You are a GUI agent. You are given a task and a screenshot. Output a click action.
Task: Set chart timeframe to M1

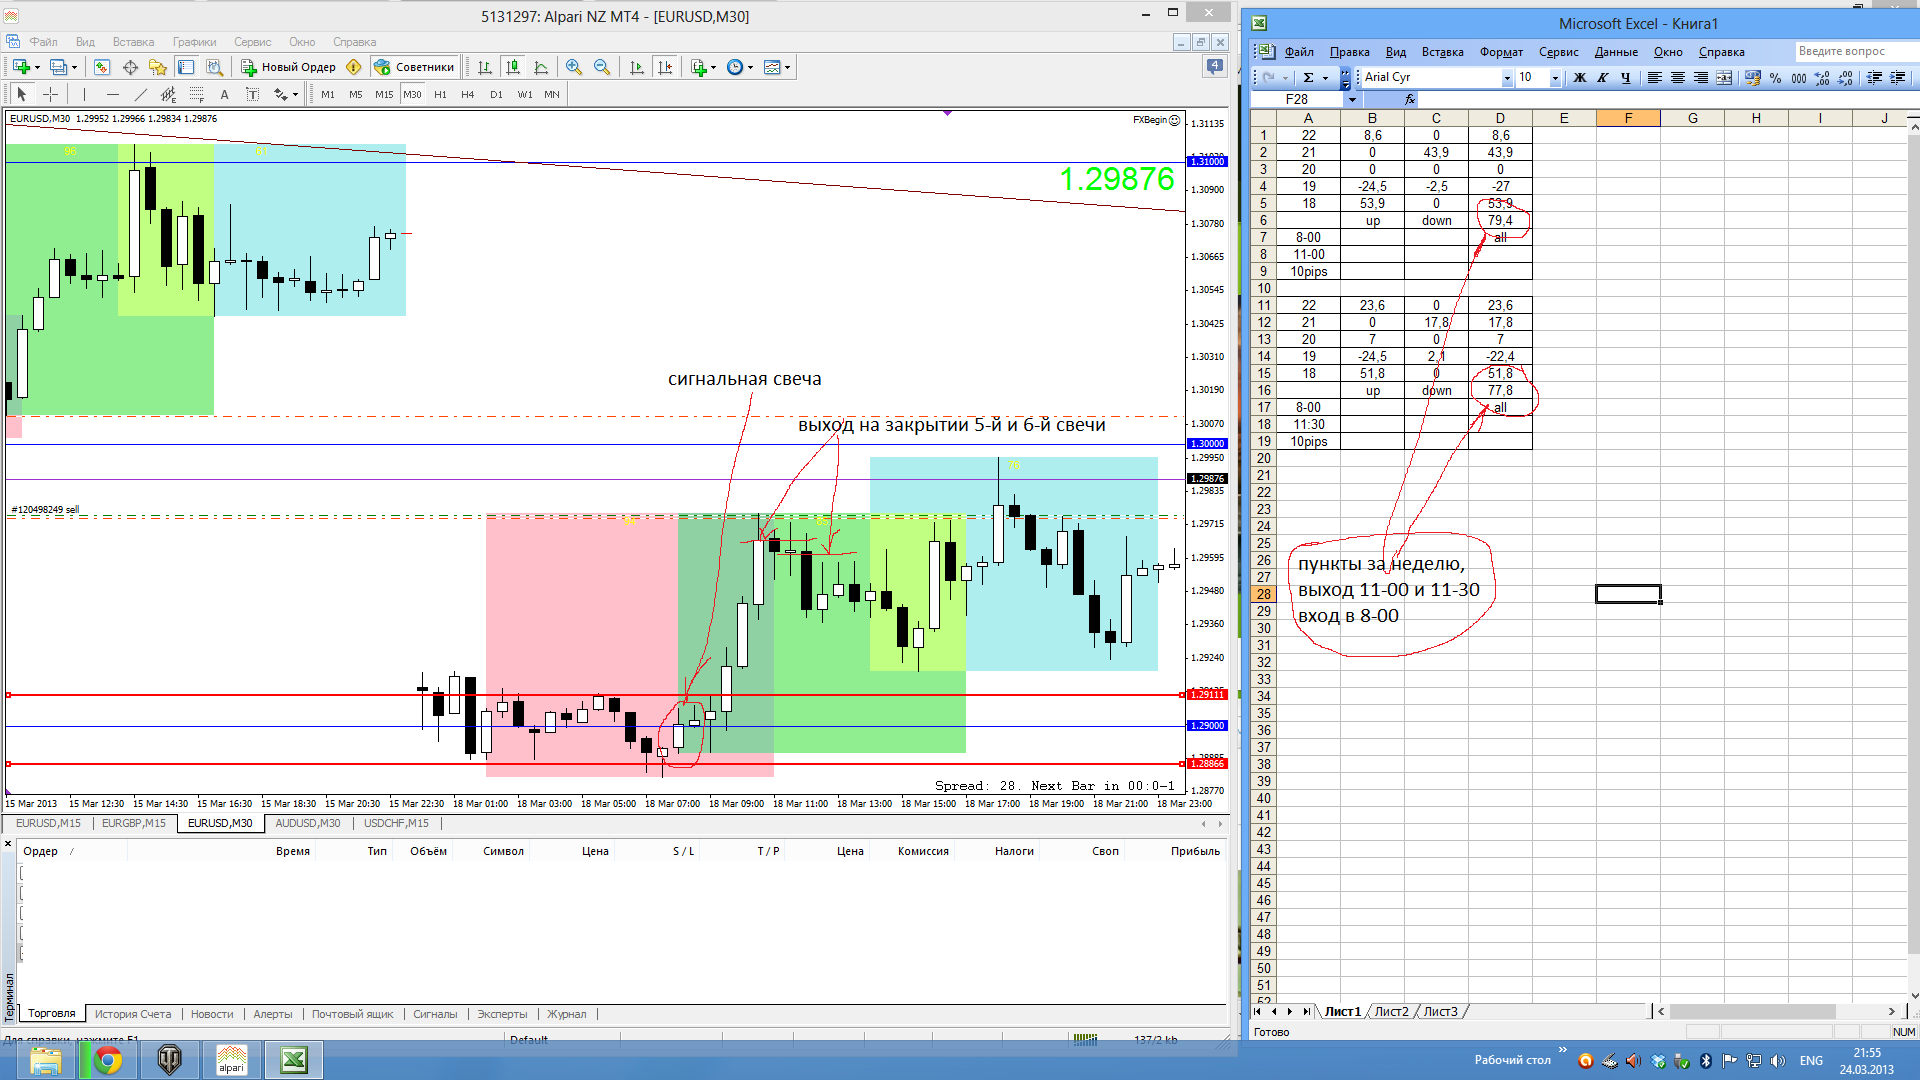[328, 94]
